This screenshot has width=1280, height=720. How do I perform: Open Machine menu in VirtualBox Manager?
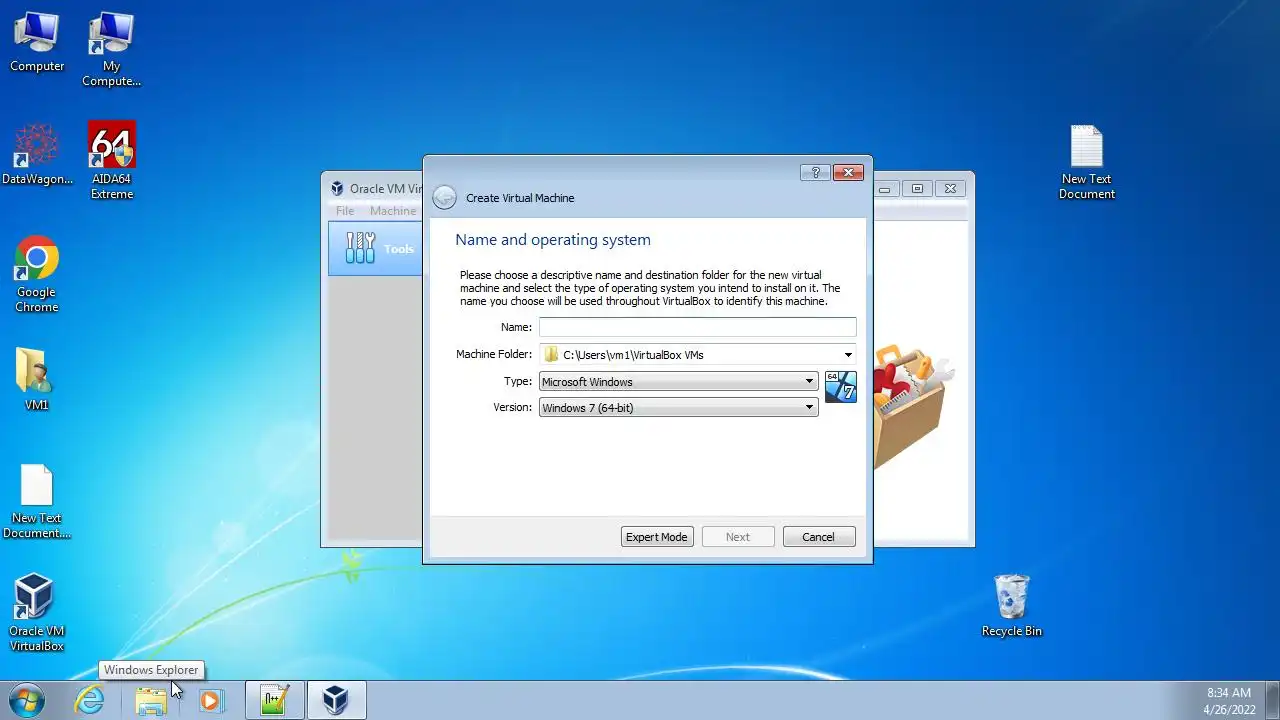(393, 211)
